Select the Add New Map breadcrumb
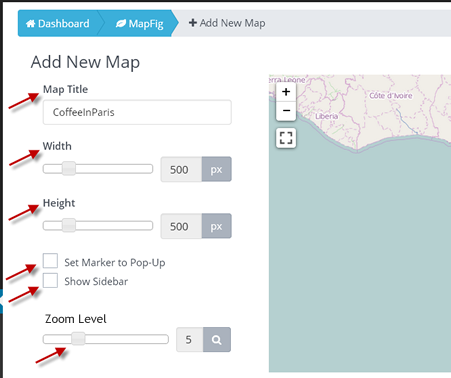Image resolution: width=451 pixels, height=378 pixels. click(x=227, y=23)
